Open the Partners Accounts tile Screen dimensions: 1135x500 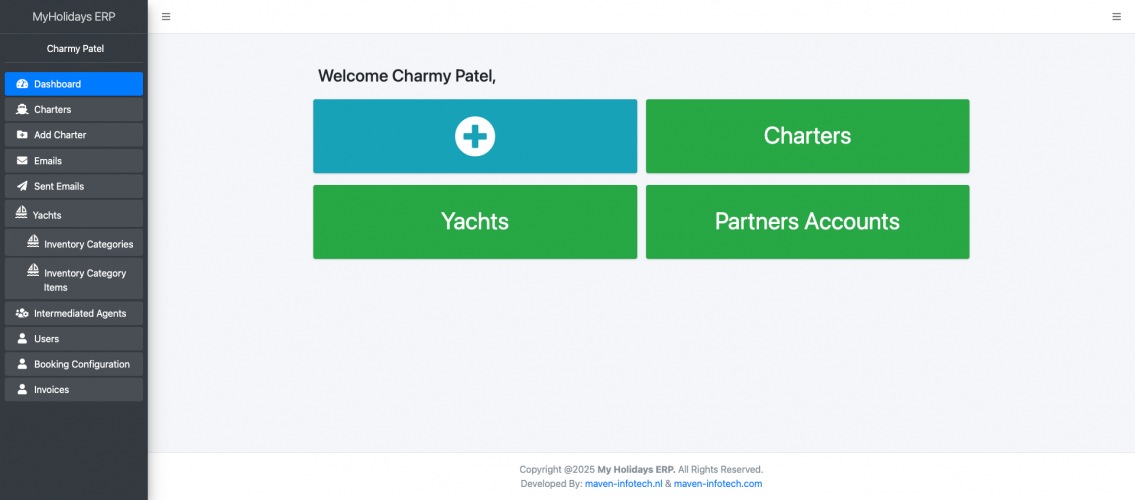point(807,222)
